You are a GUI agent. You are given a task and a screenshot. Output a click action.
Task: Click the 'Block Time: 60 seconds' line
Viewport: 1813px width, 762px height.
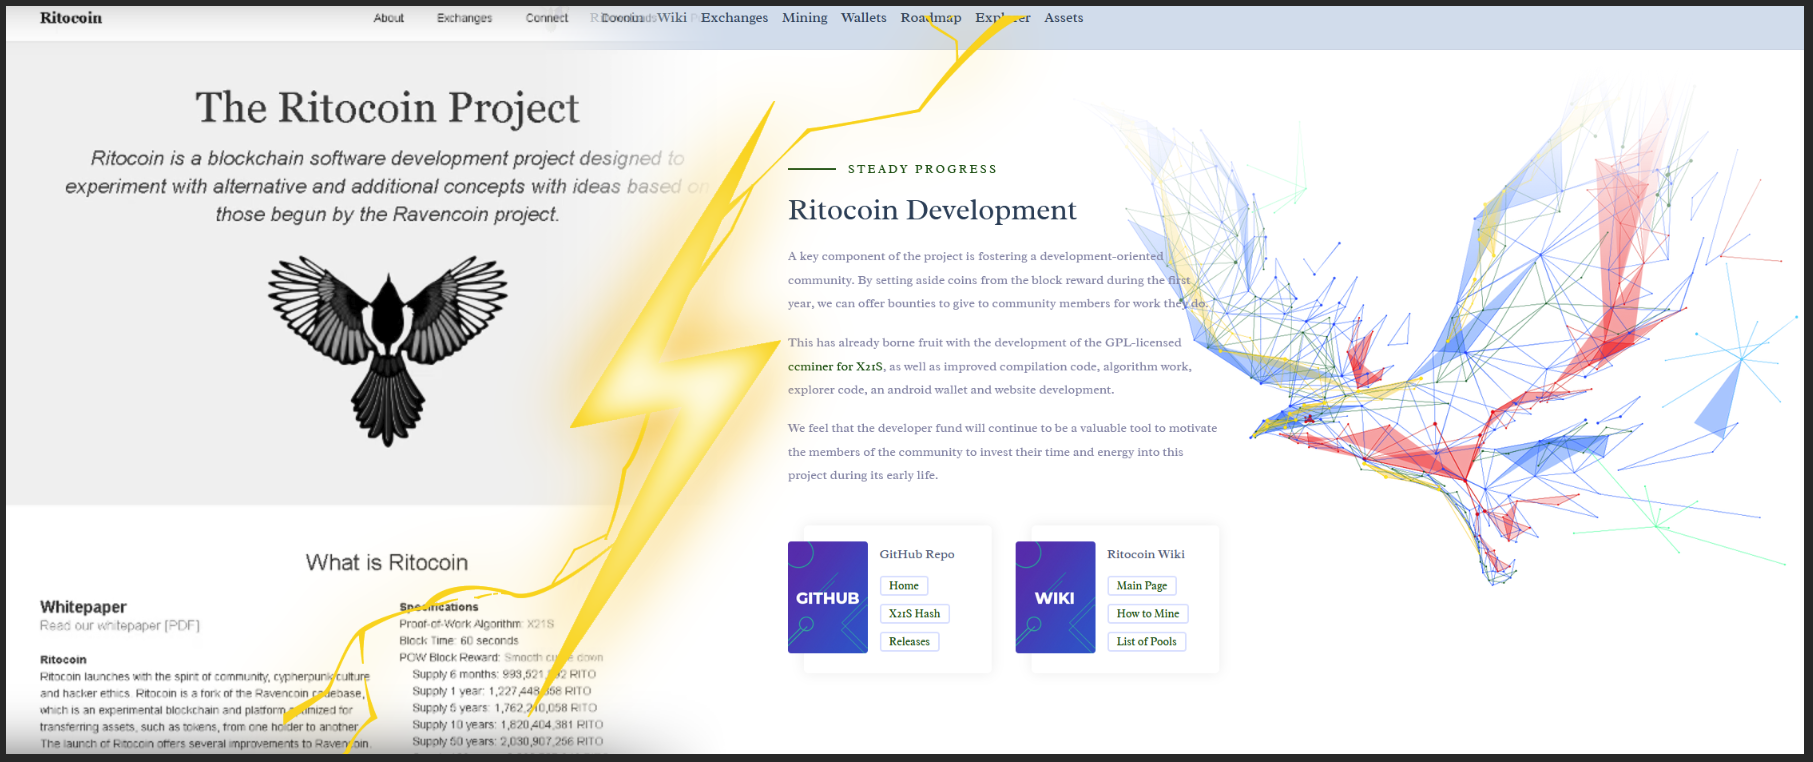point(459,641)
